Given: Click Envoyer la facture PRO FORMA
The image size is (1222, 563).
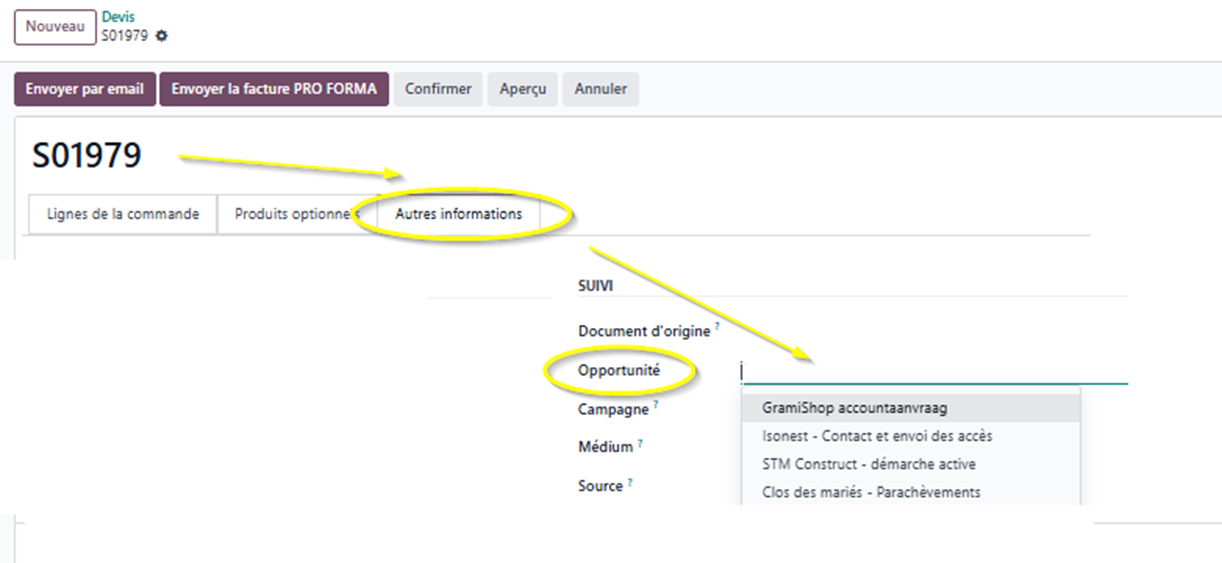Looking at the screenshot, I should point(273,89).
